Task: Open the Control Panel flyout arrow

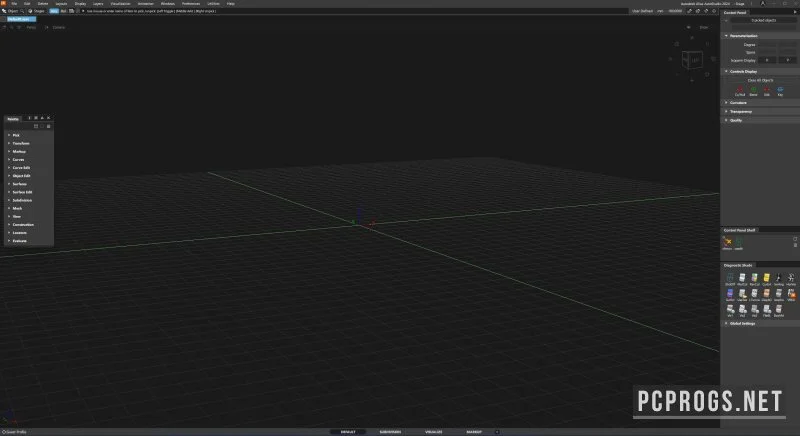Action: point(794,12)
